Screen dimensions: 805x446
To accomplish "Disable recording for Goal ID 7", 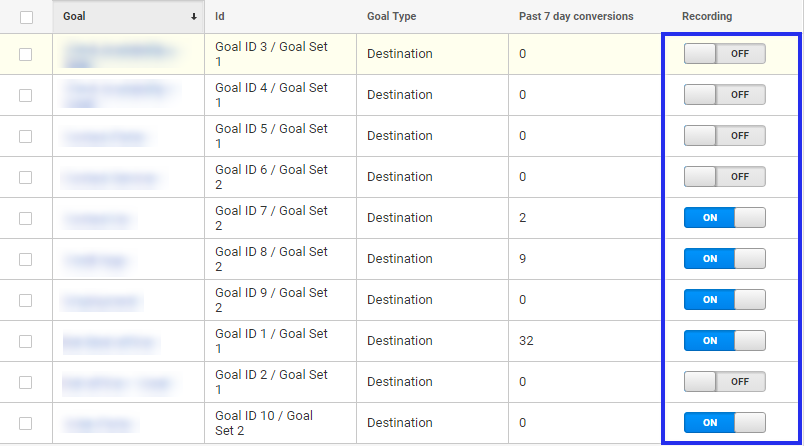I will (x=724, y=218).
